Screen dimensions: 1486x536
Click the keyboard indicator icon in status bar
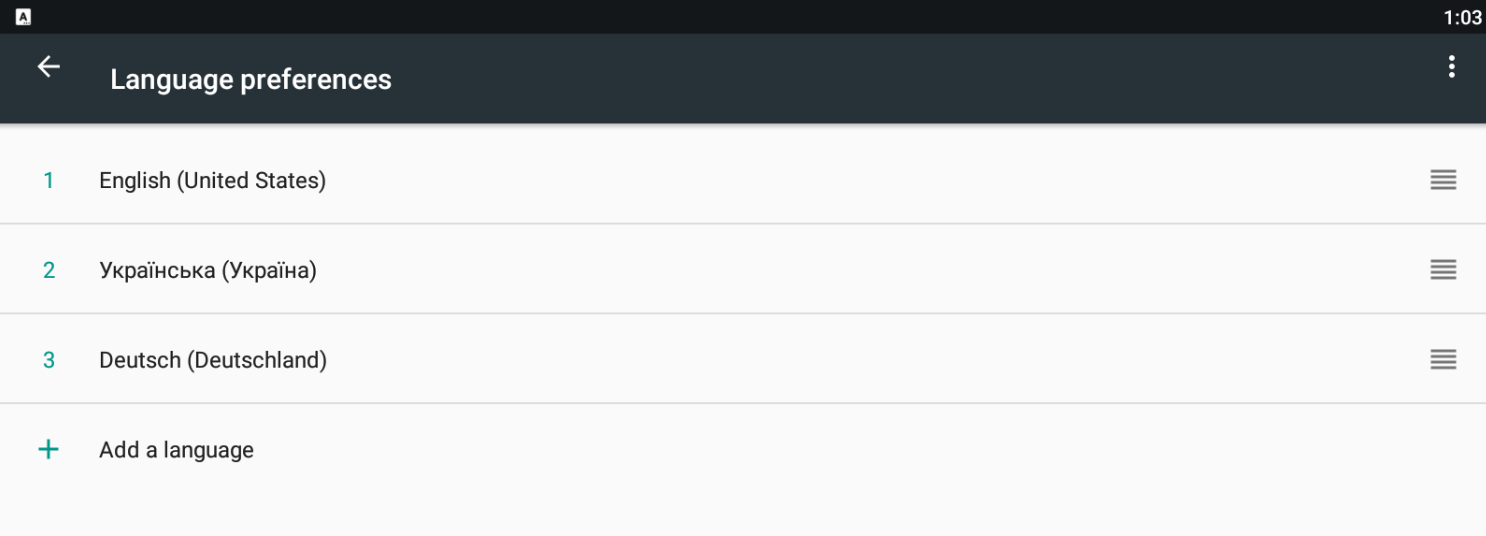pos(23,17)
